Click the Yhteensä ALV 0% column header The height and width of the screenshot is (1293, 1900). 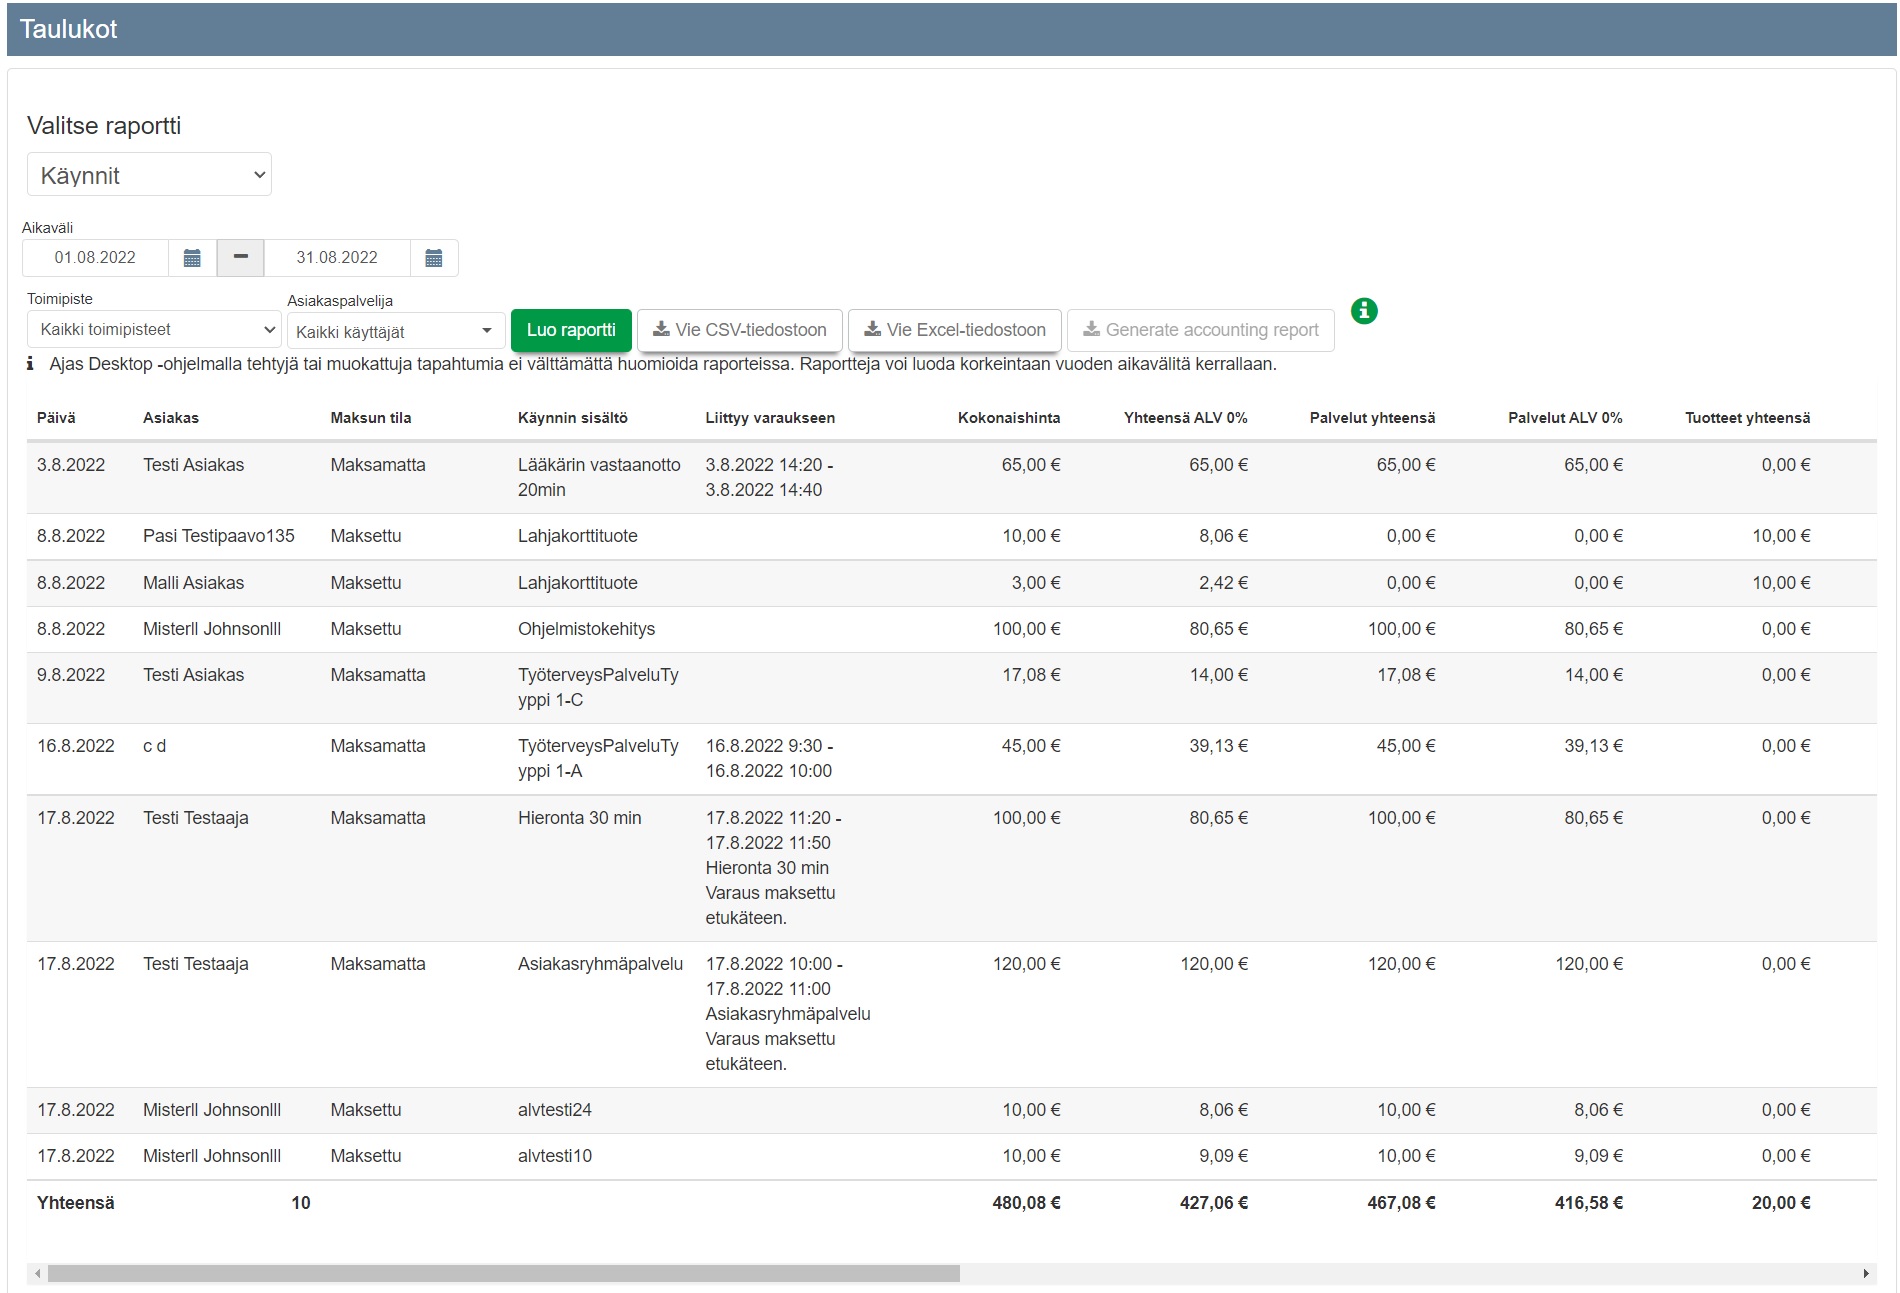pyautogui.click(x=1186, y=418)
